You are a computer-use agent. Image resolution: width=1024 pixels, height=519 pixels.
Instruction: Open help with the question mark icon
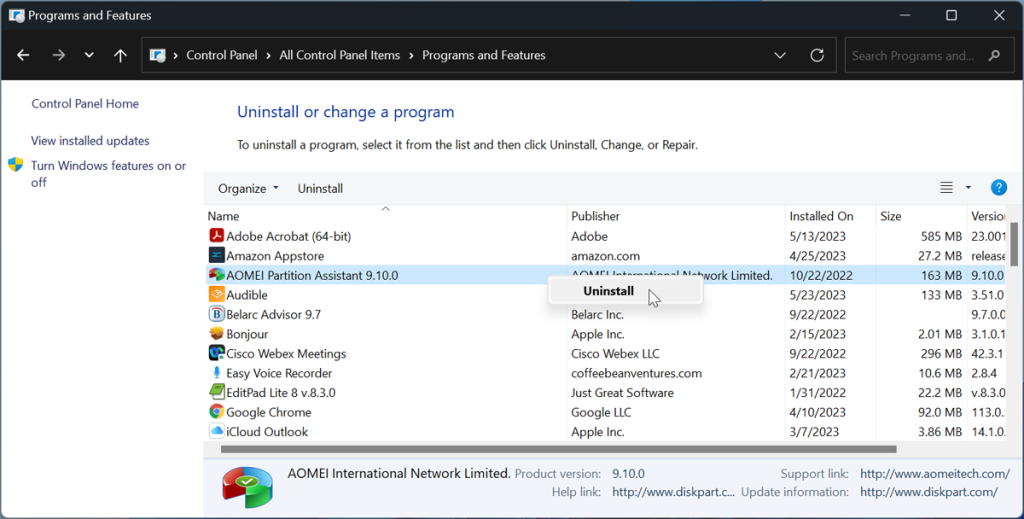coord(999,188)
